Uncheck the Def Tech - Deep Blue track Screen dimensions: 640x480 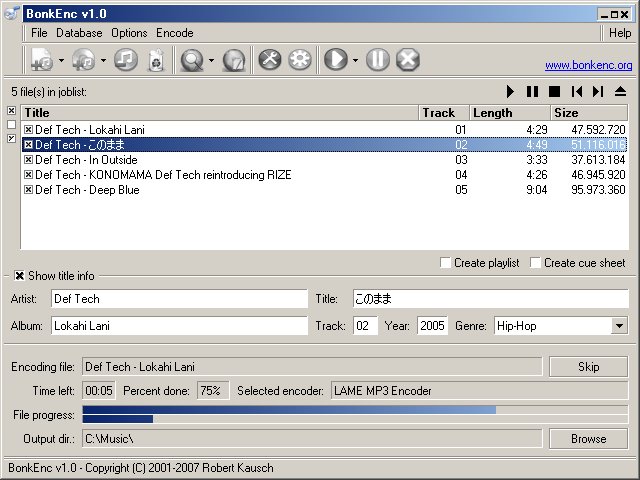pos(28,190)
